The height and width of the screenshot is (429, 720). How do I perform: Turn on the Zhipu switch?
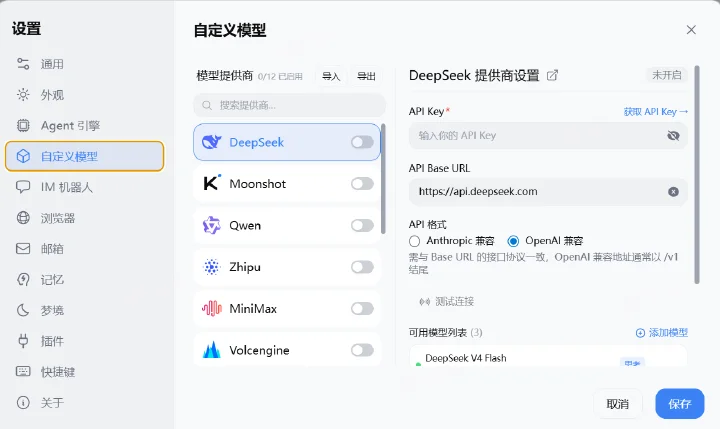362,267
